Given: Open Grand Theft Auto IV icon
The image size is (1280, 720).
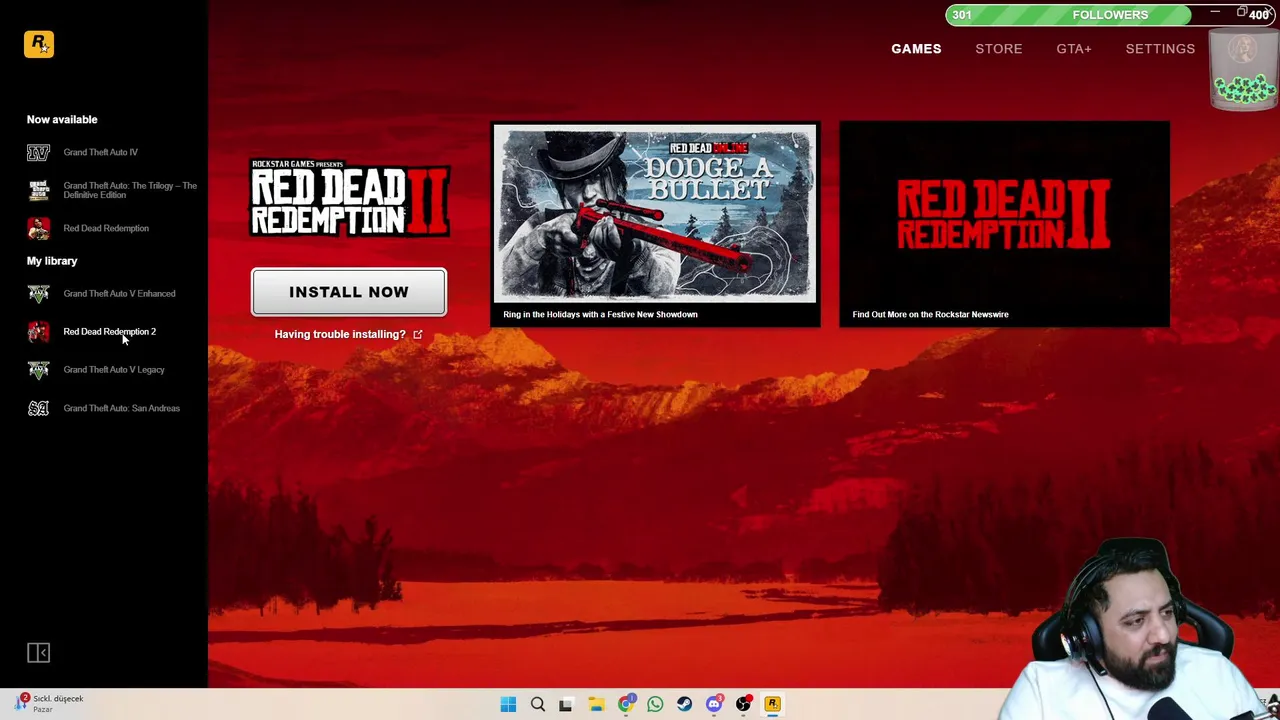Looking at the screenshot, I should click(38, 152).
